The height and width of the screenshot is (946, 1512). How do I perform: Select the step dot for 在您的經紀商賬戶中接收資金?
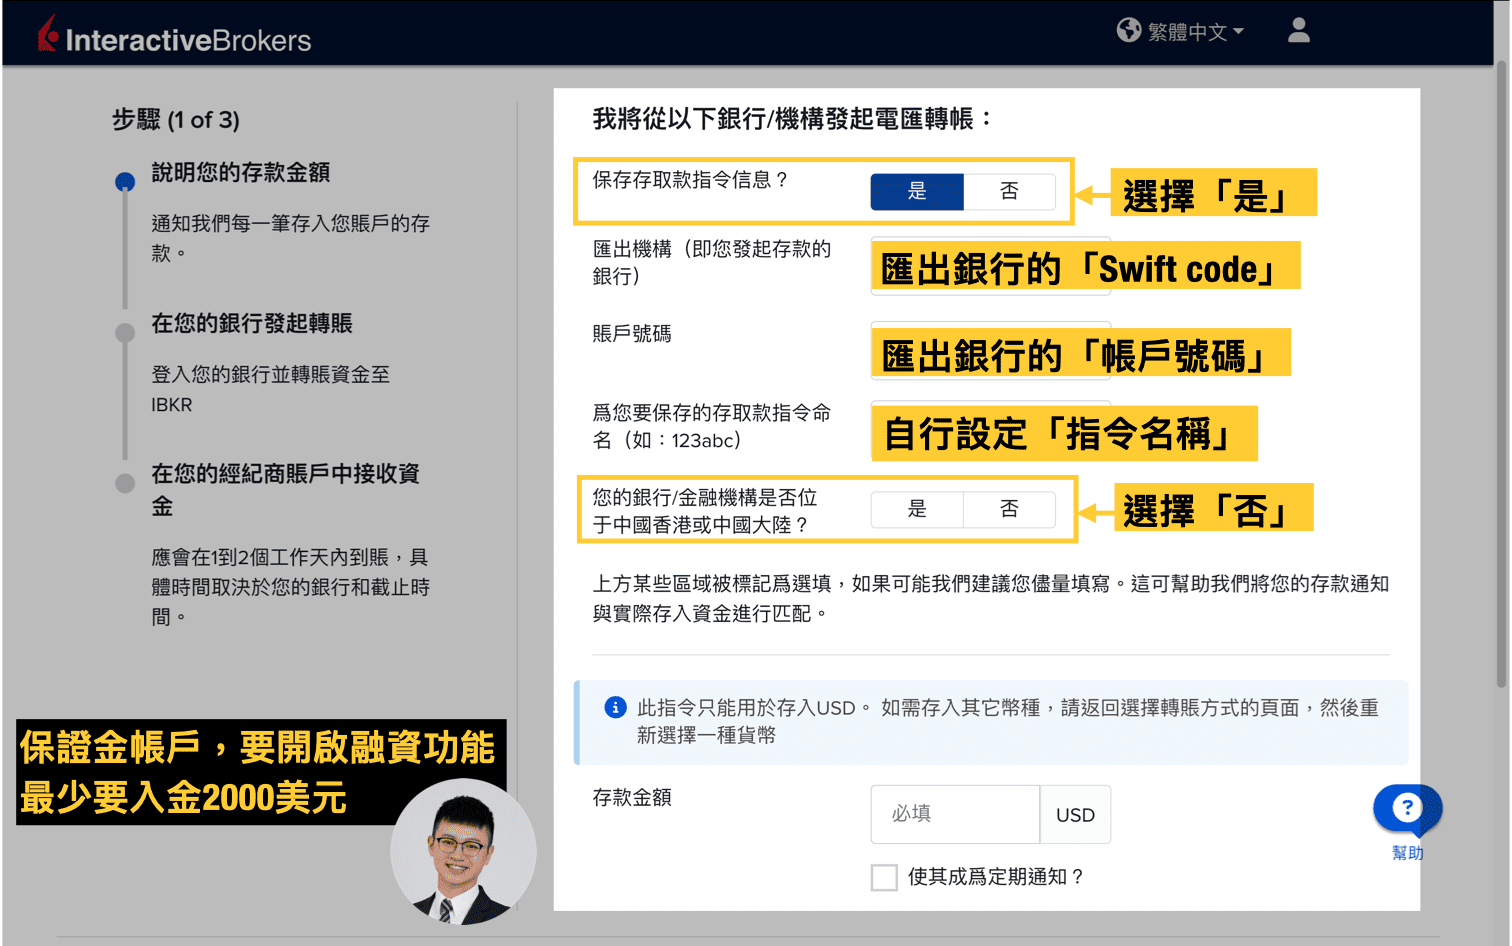pos(125,483)
